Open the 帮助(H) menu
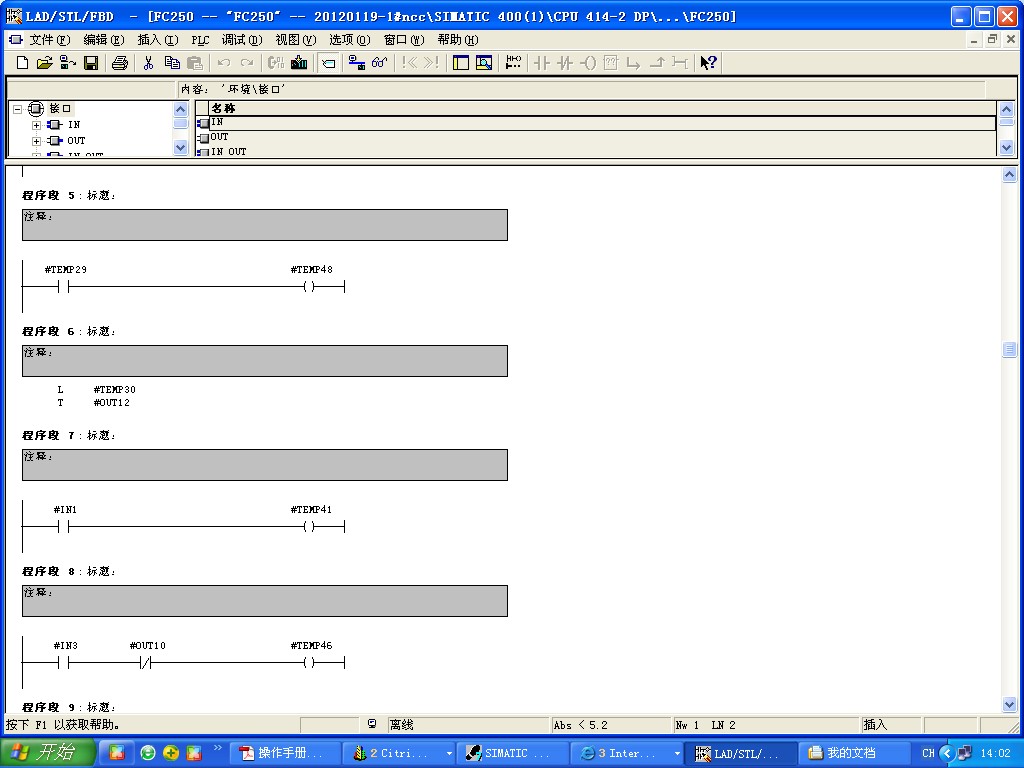Viewport: 1024px width, 768px height. click(x=458, y=40)
